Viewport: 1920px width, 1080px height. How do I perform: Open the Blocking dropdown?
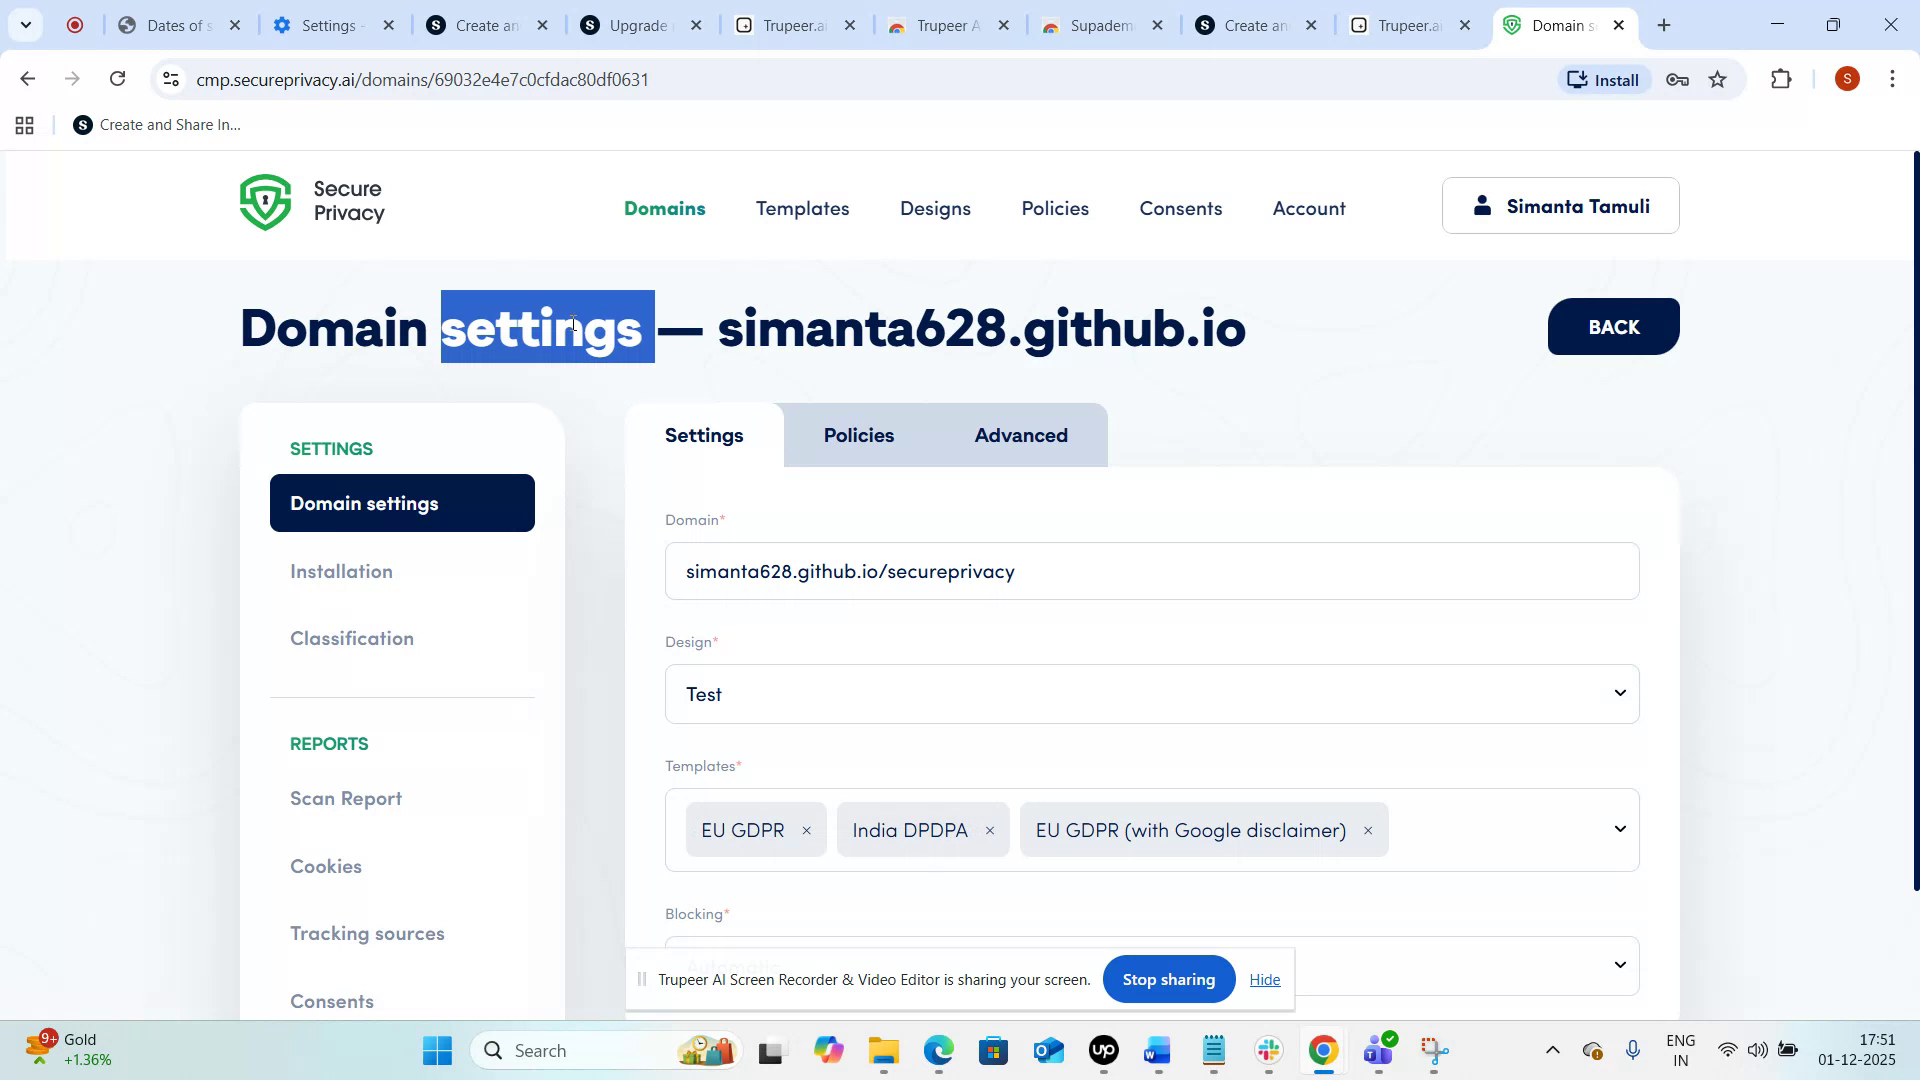(x=1618, y=965)
